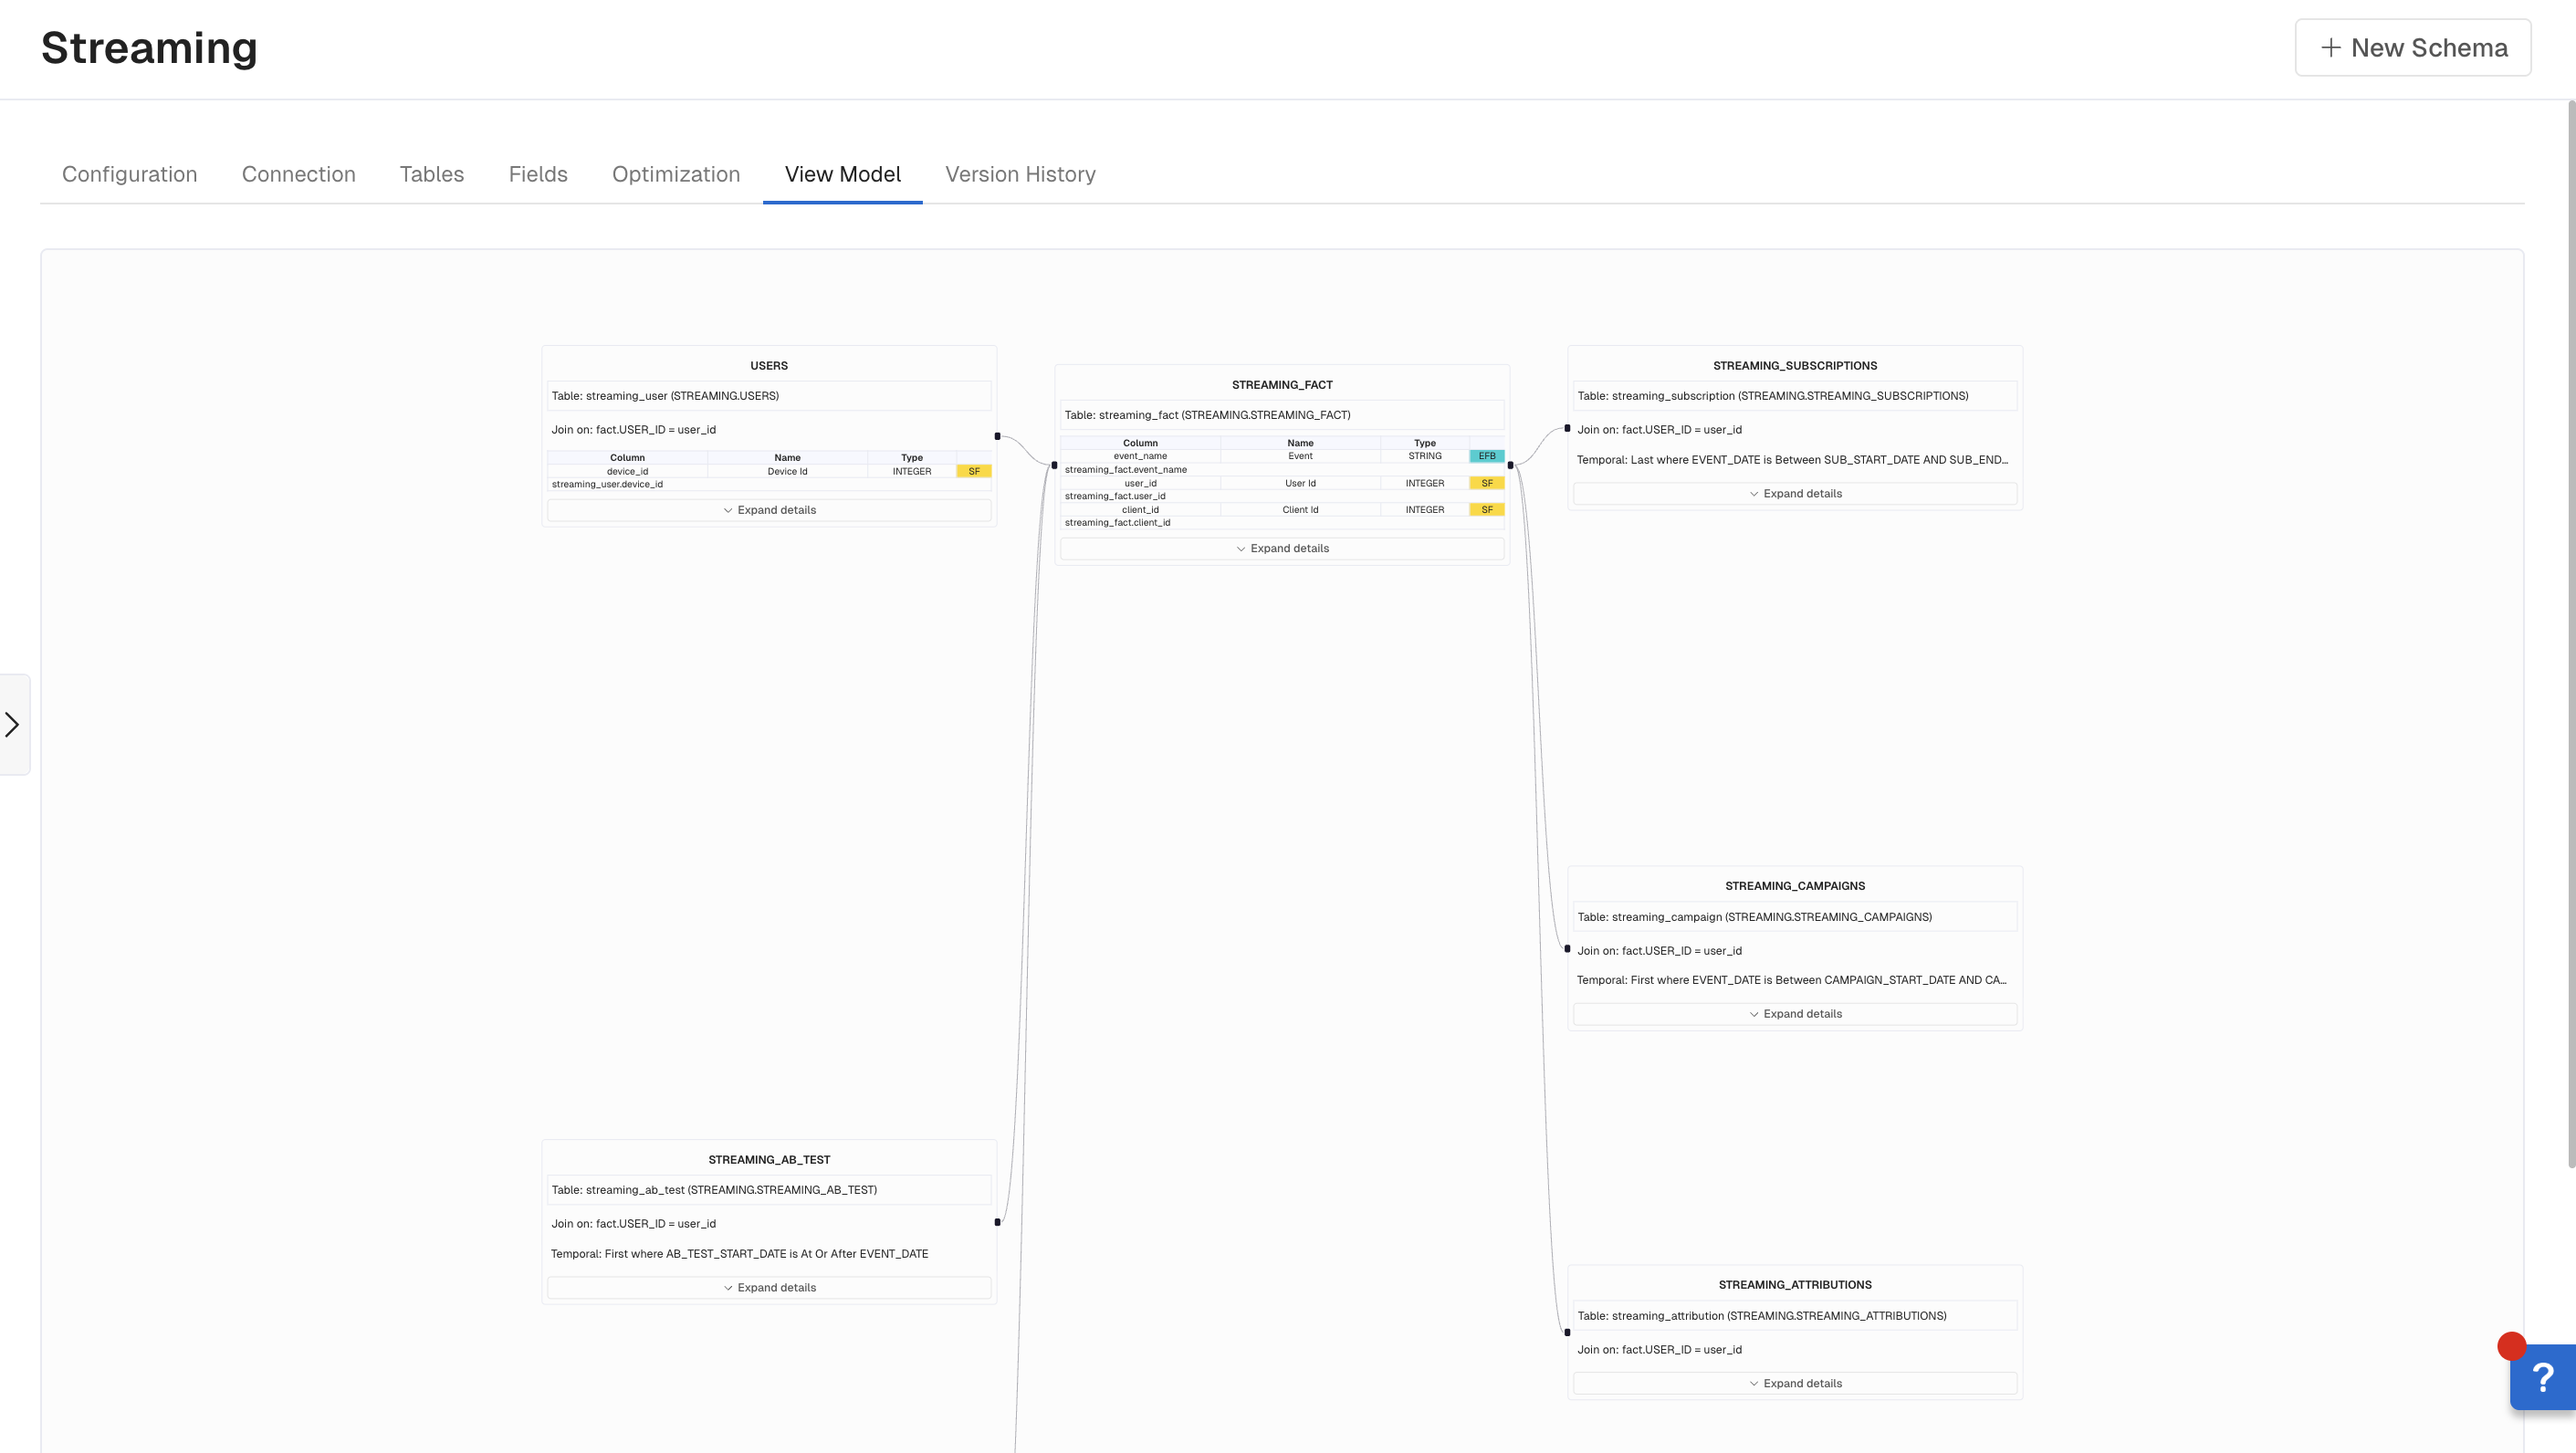
Task: Expand details of the STREAMING_SUBSCRIPTIONS table
Action: [x=1795, y=494]
